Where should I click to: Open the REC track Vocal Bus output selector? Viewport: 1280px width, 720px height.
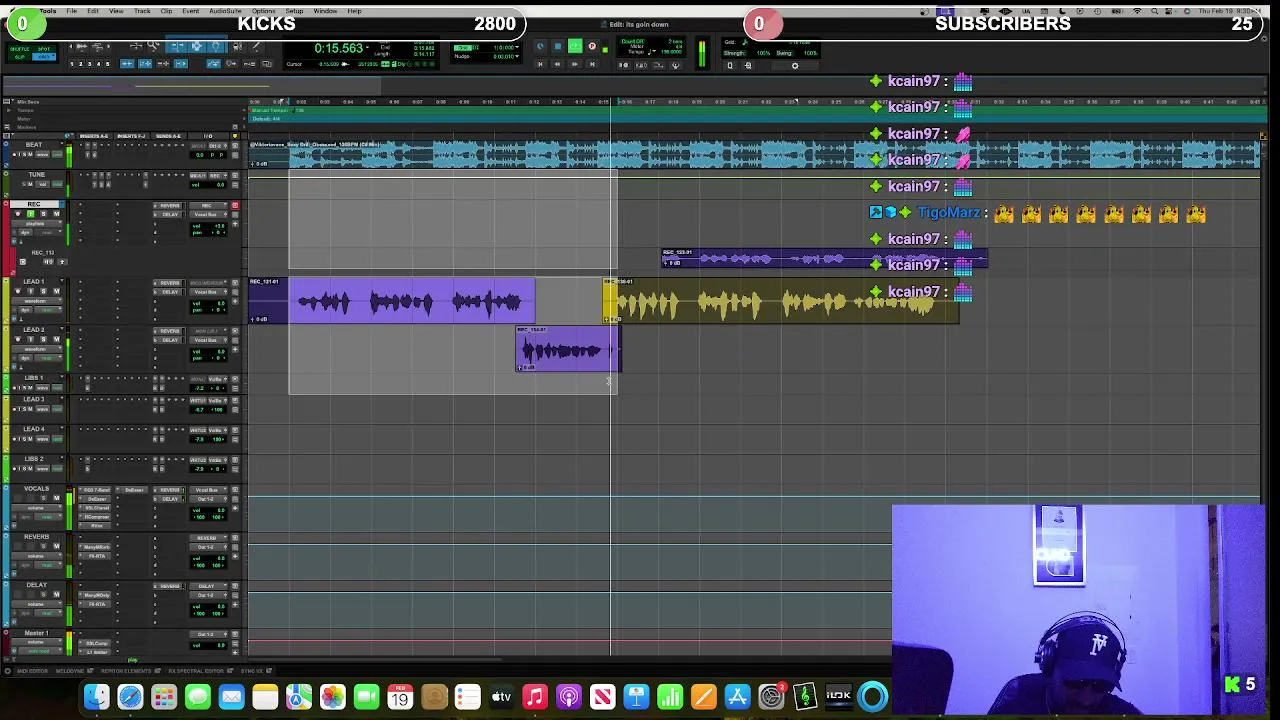point(208,214)
